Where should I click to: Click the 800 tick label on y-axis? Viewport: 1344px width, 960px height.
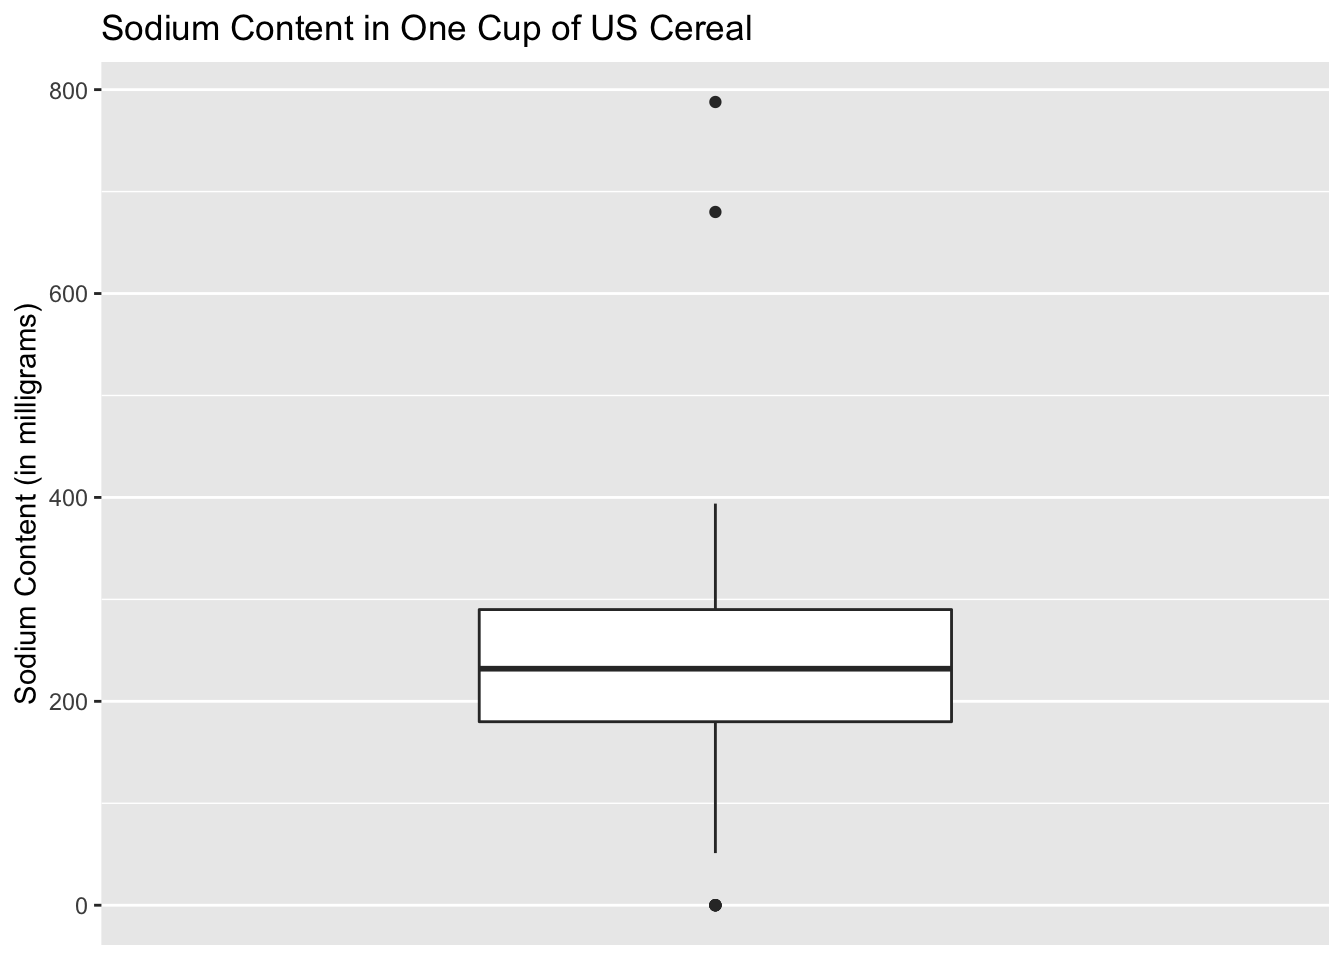tap(69, 91)
